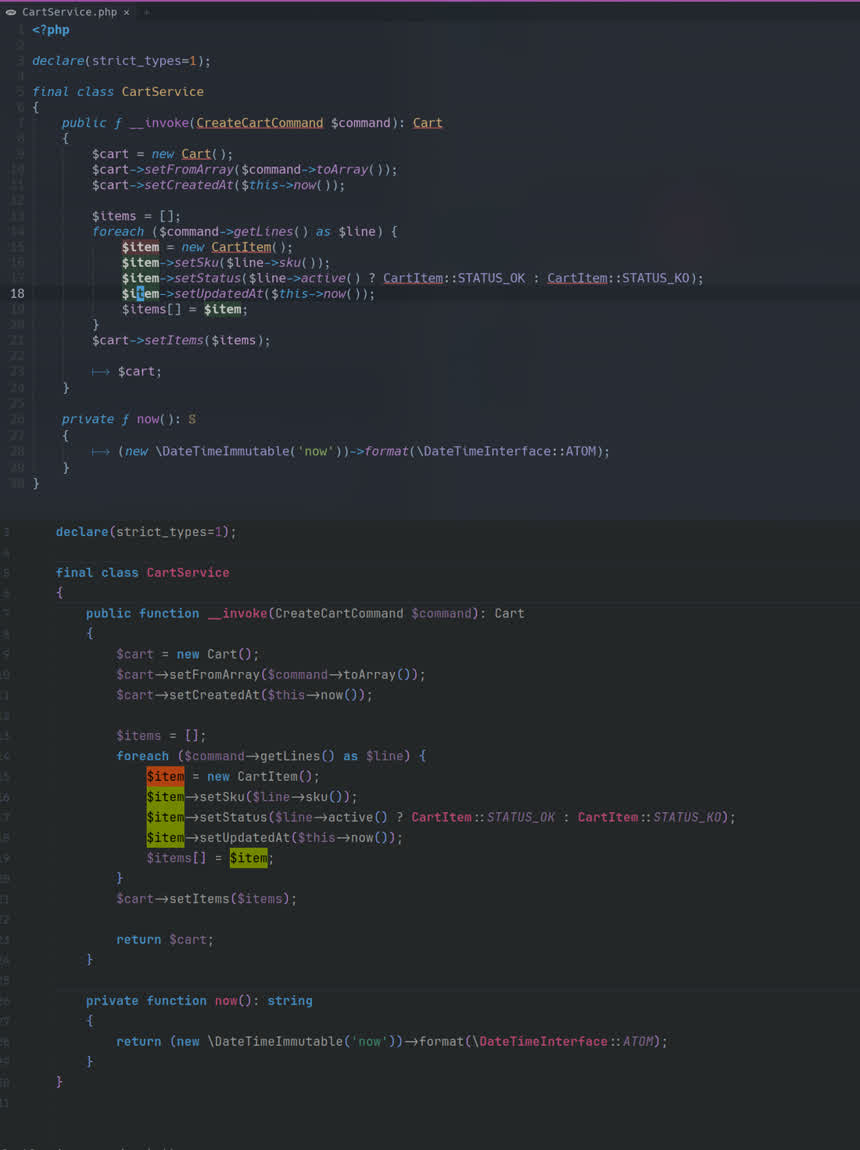Click 'private function' keywords in lower editor
Screen dimensions: 860x1150
(x=146, y=1000)
